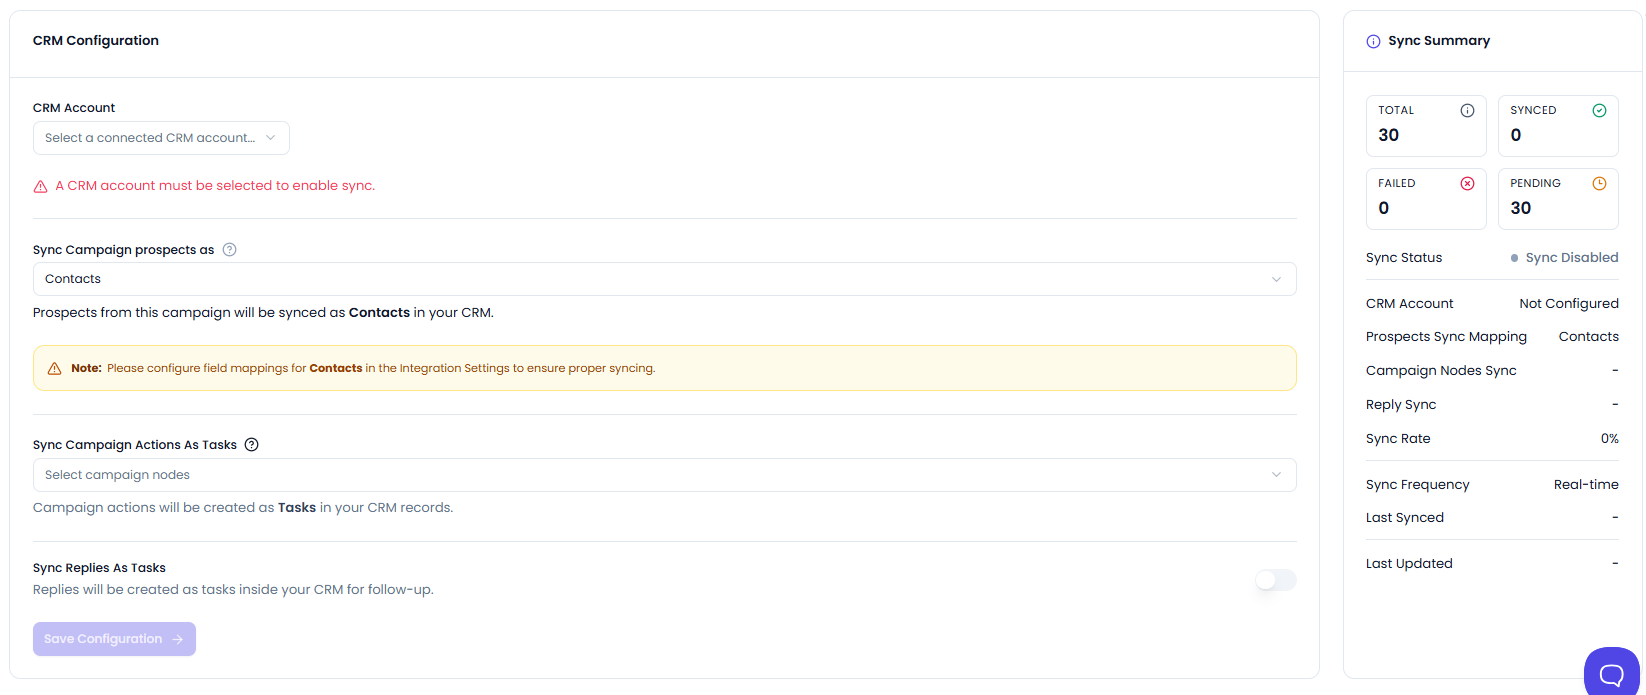Image resolution: width=1646 pixels, height=695 pixels.
Task: Click the 'CRM Configuration' heading
Action: (96, 41)
